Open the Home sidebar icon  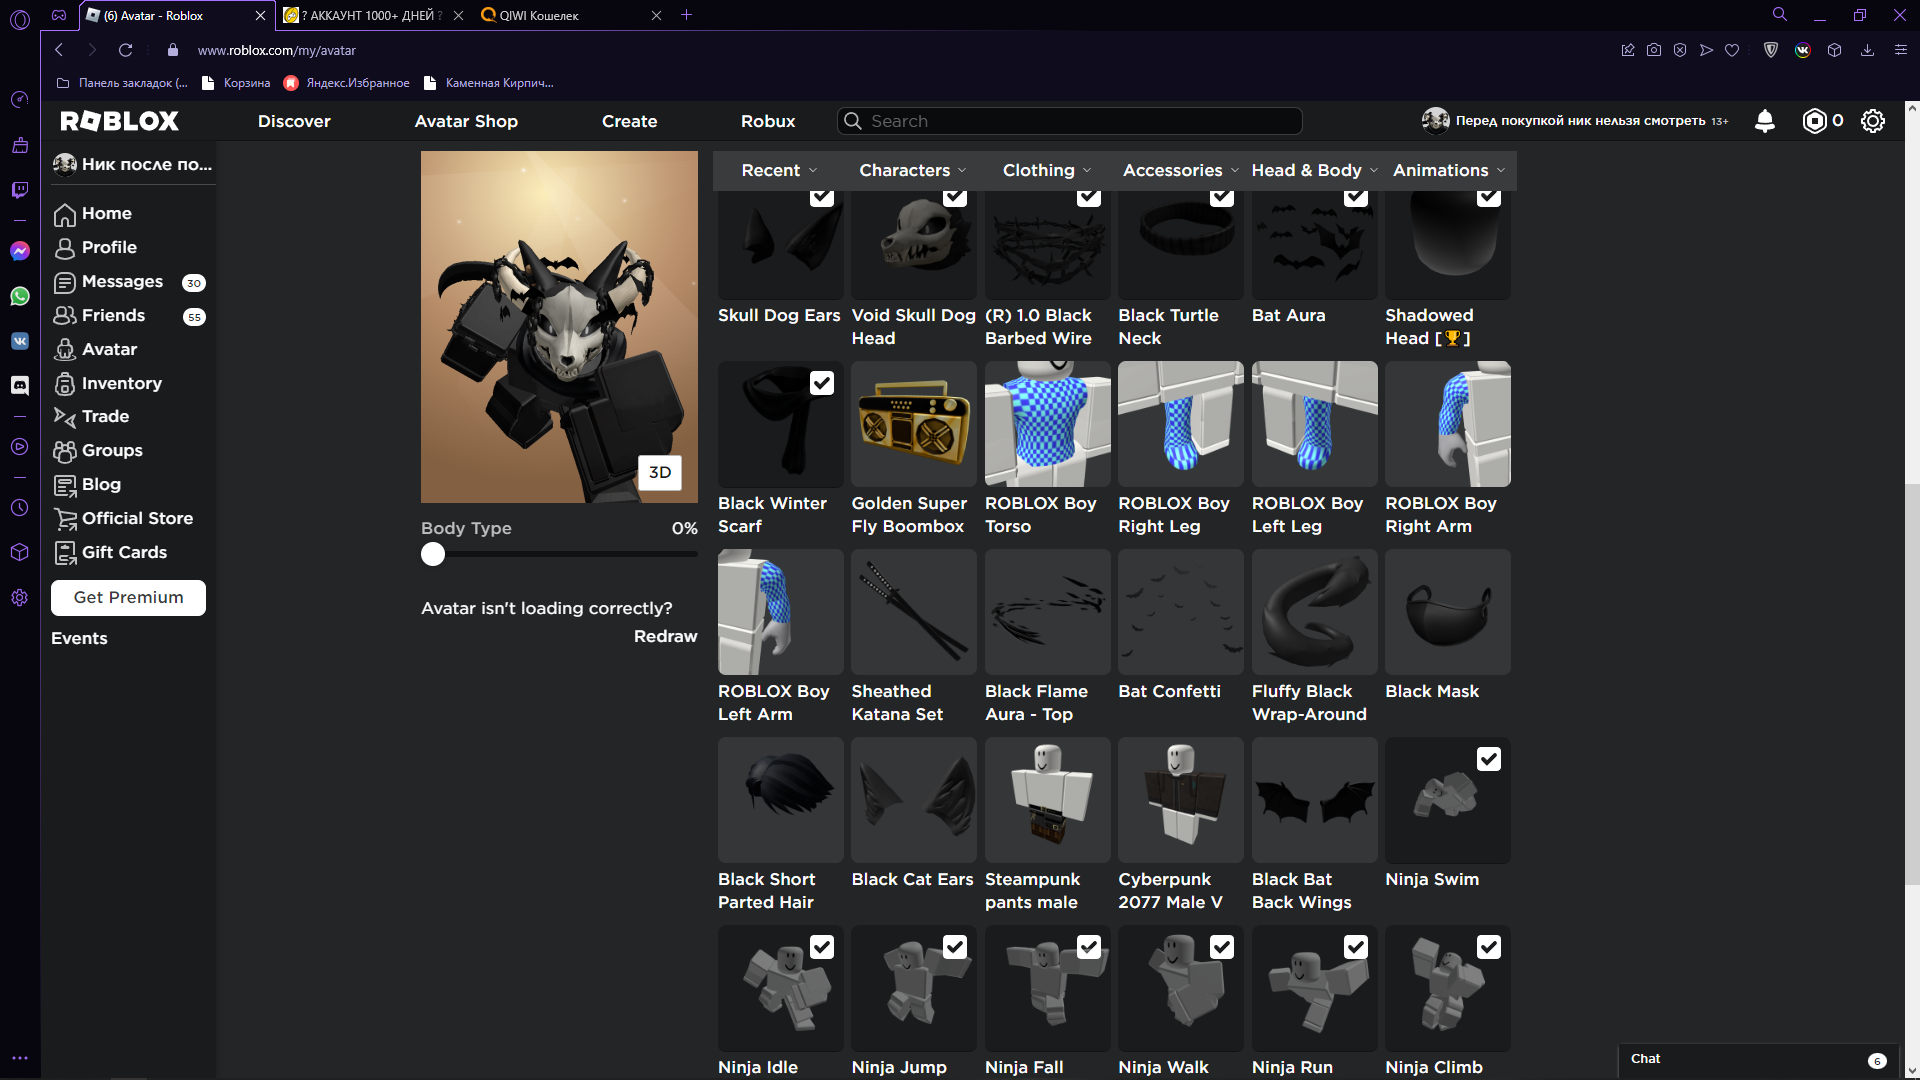pyautogui.click(x=65, y=214)
